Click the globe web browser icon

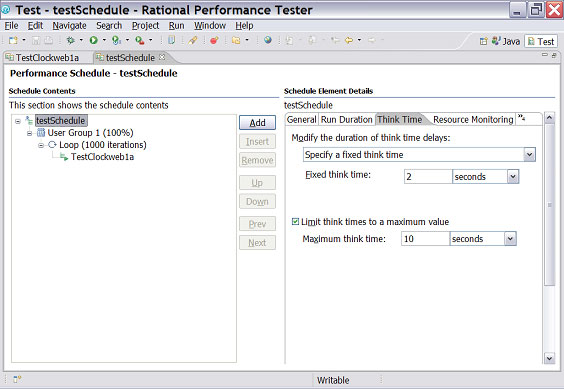coord(268,40)
